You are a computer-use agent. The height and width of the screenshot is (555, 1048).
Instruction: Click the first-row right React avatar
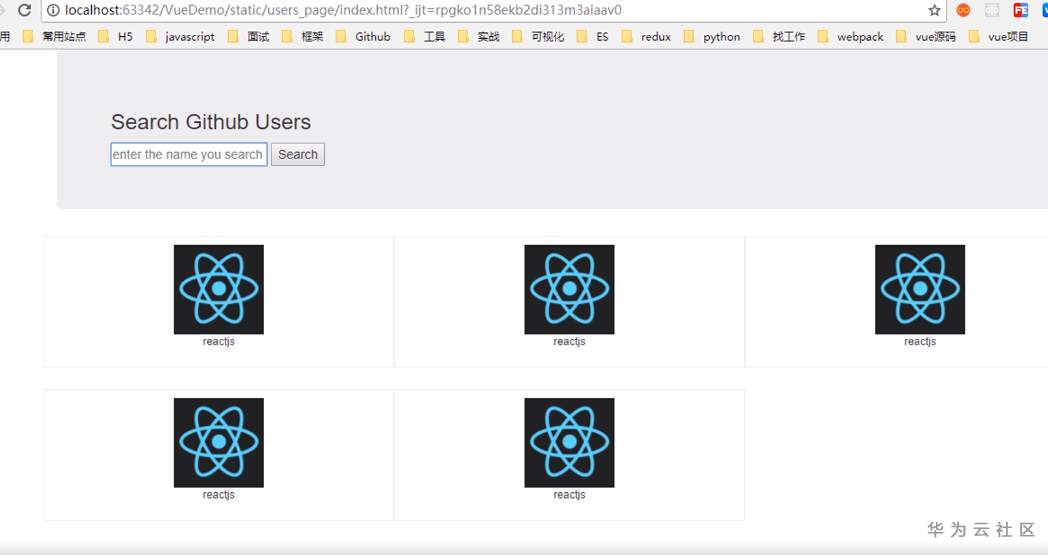(x=920, y=290)
